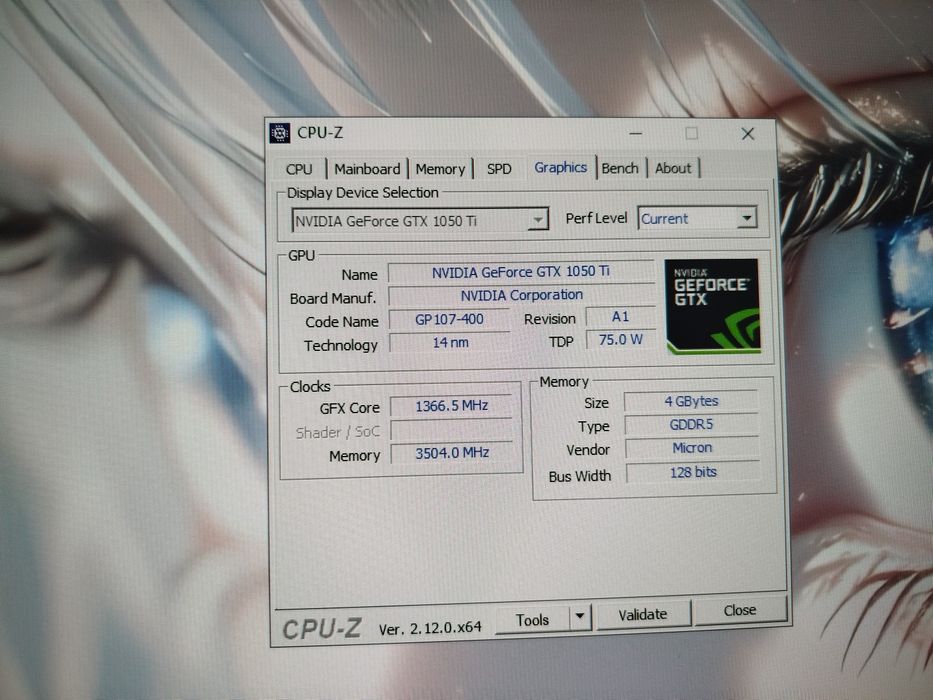The image size is (933, 700).
Task: Click the GP107-400 code name value
Action: pyautogui.click(x=449, y=320)
